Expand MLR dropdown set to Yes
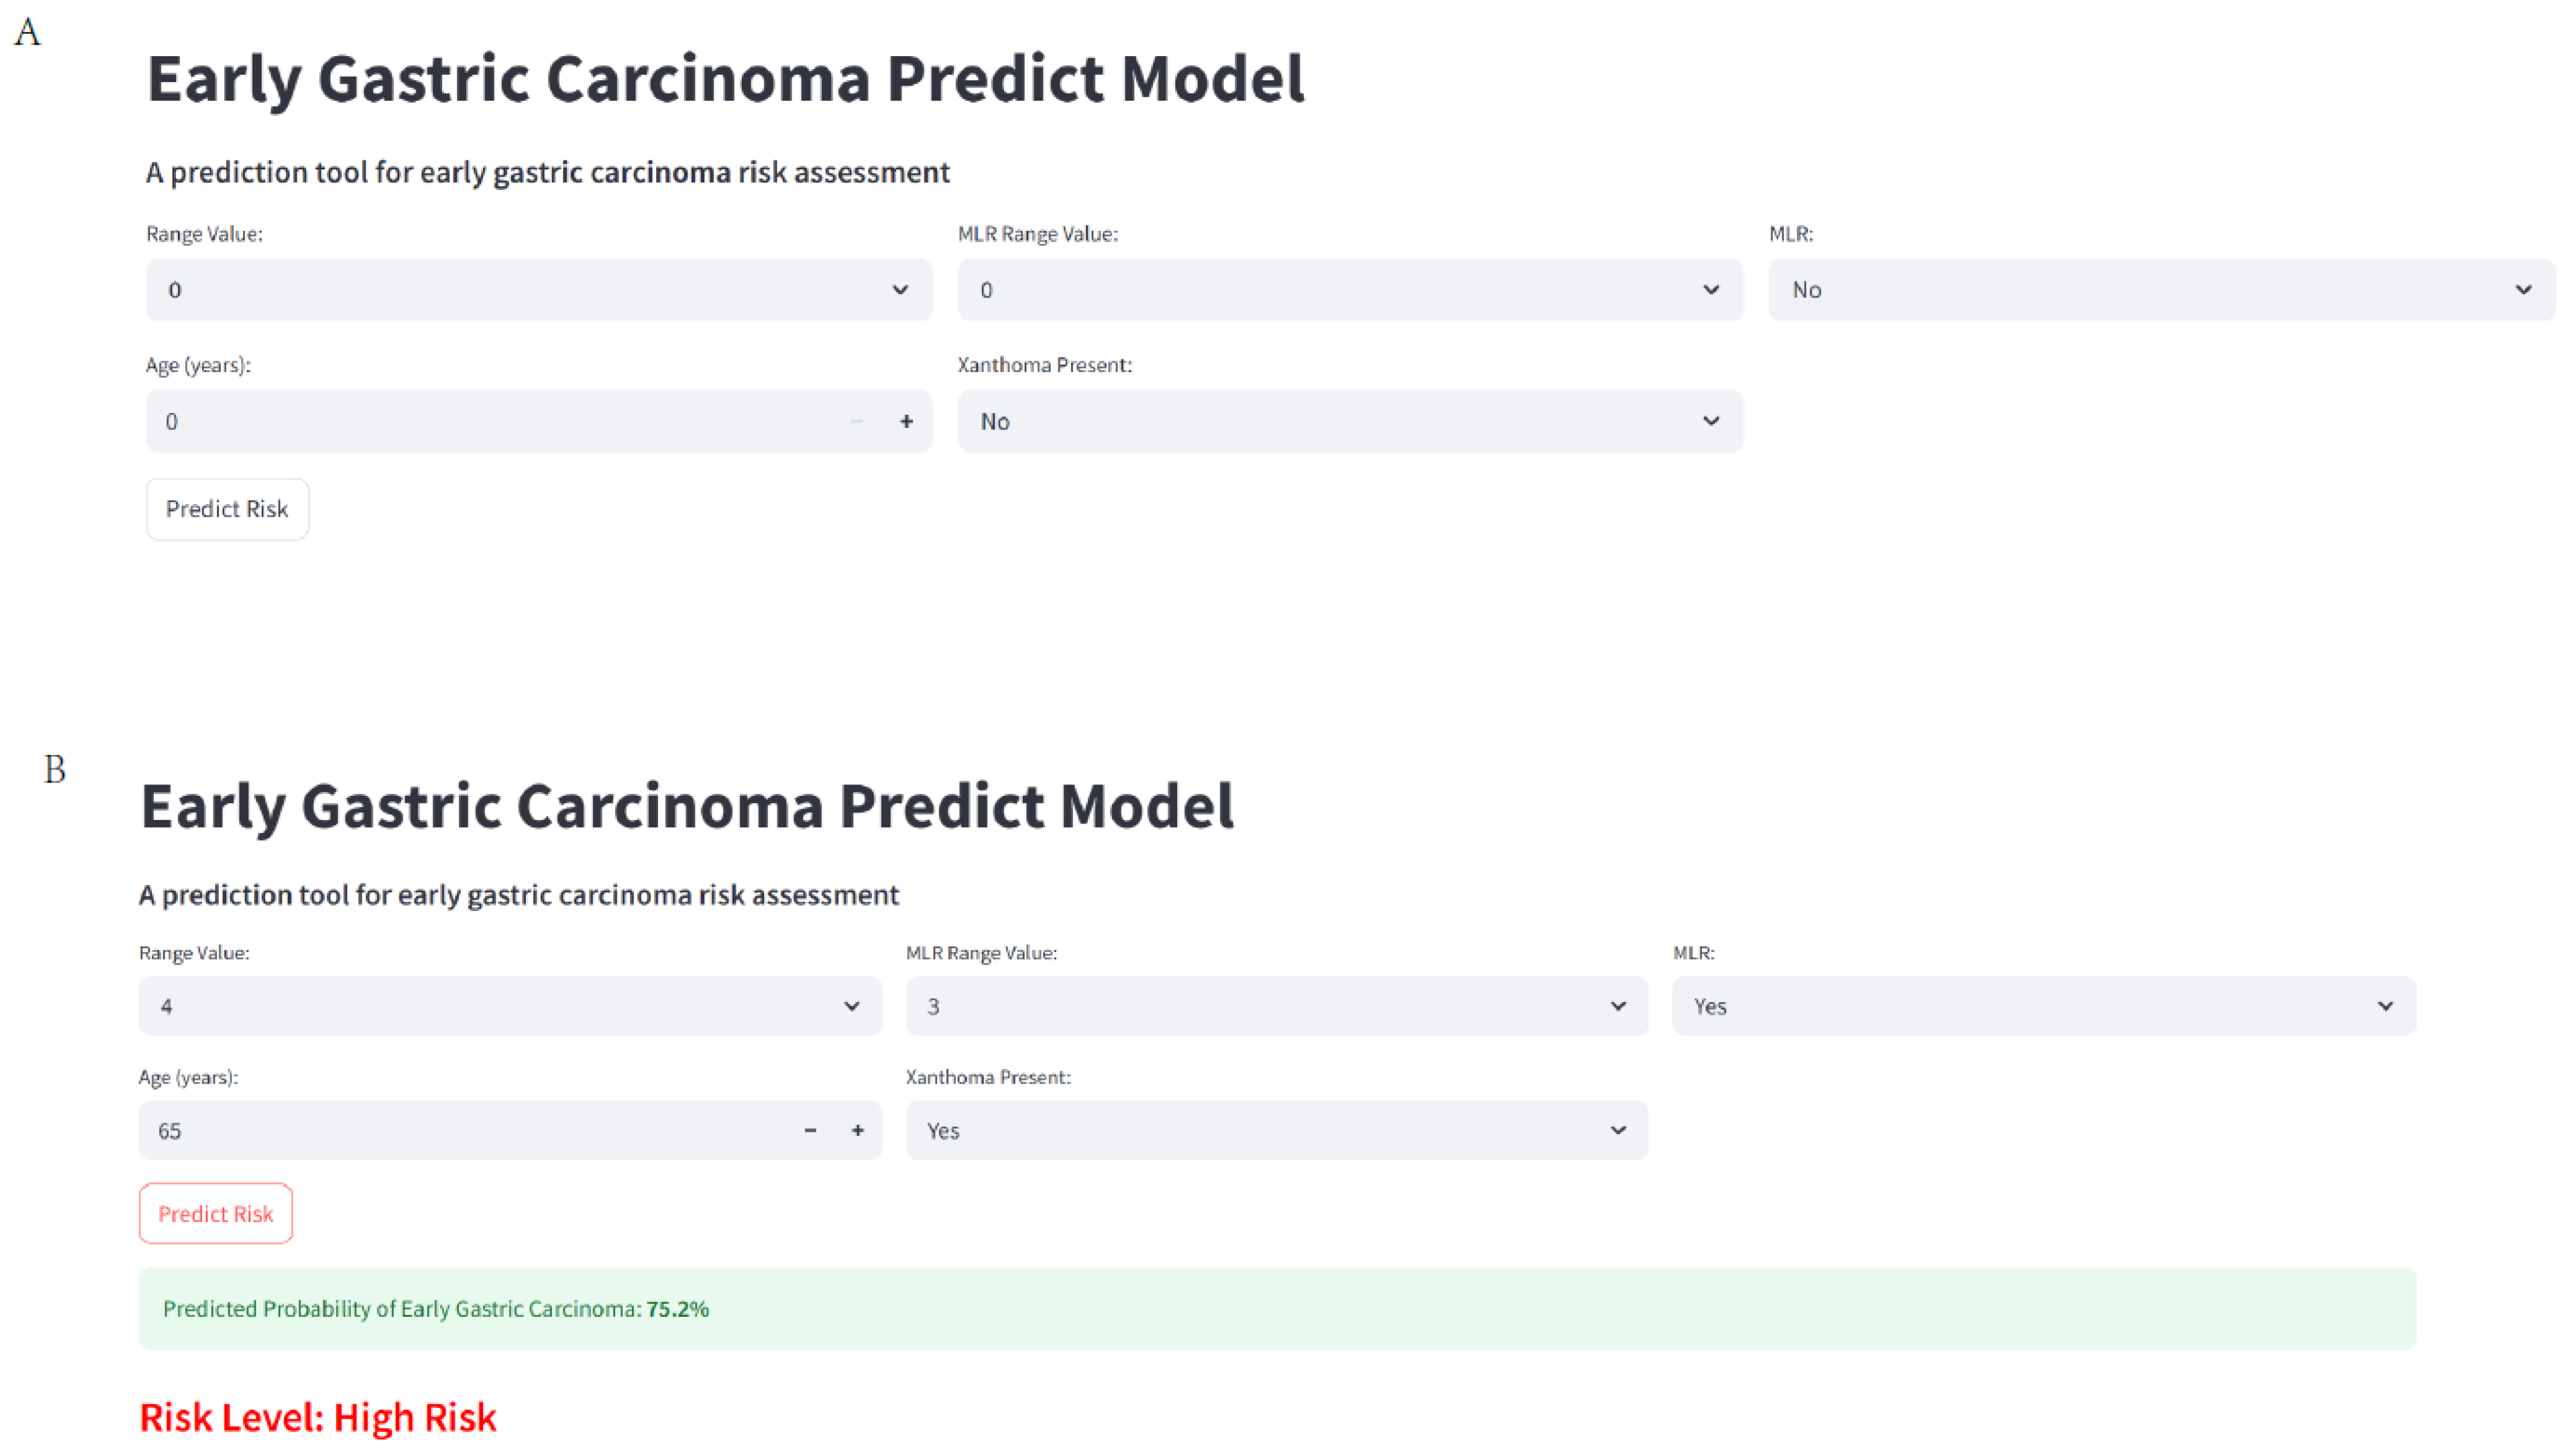The height and width of the screenshot is (1456, 2575). point(2043,1006)
